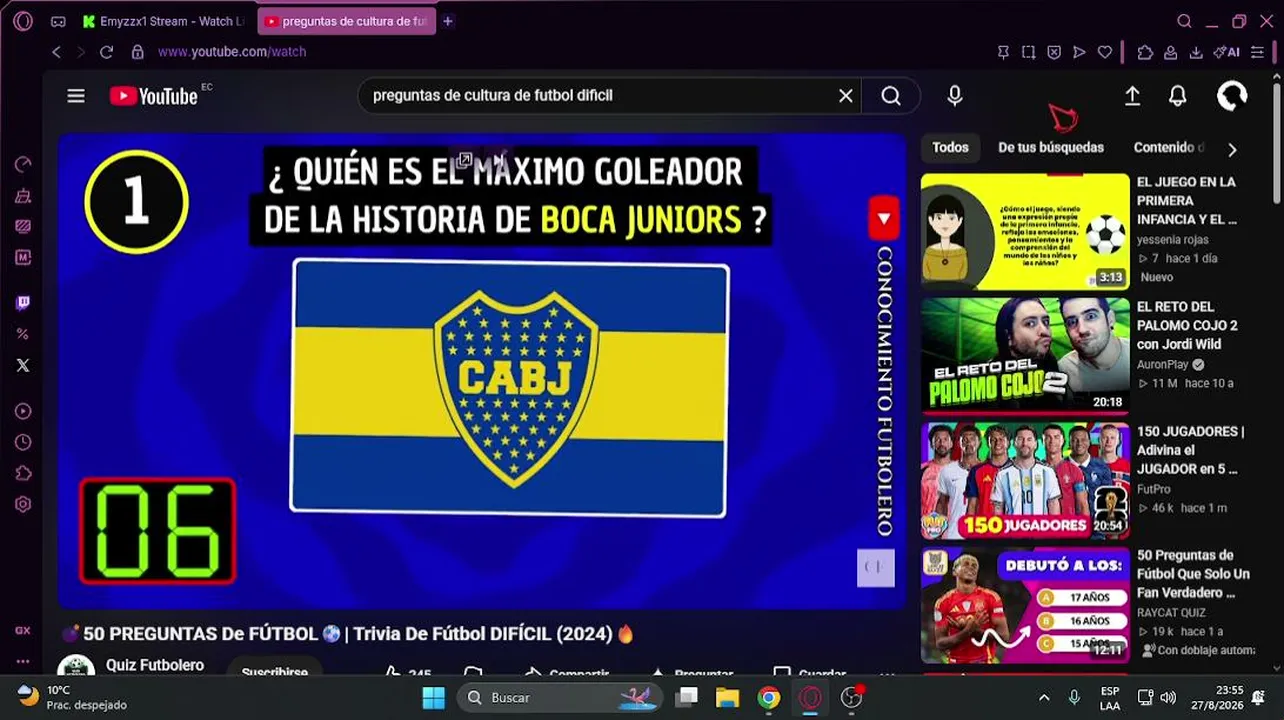Open the X (Twitter) sidebar icon

point(23,365)
